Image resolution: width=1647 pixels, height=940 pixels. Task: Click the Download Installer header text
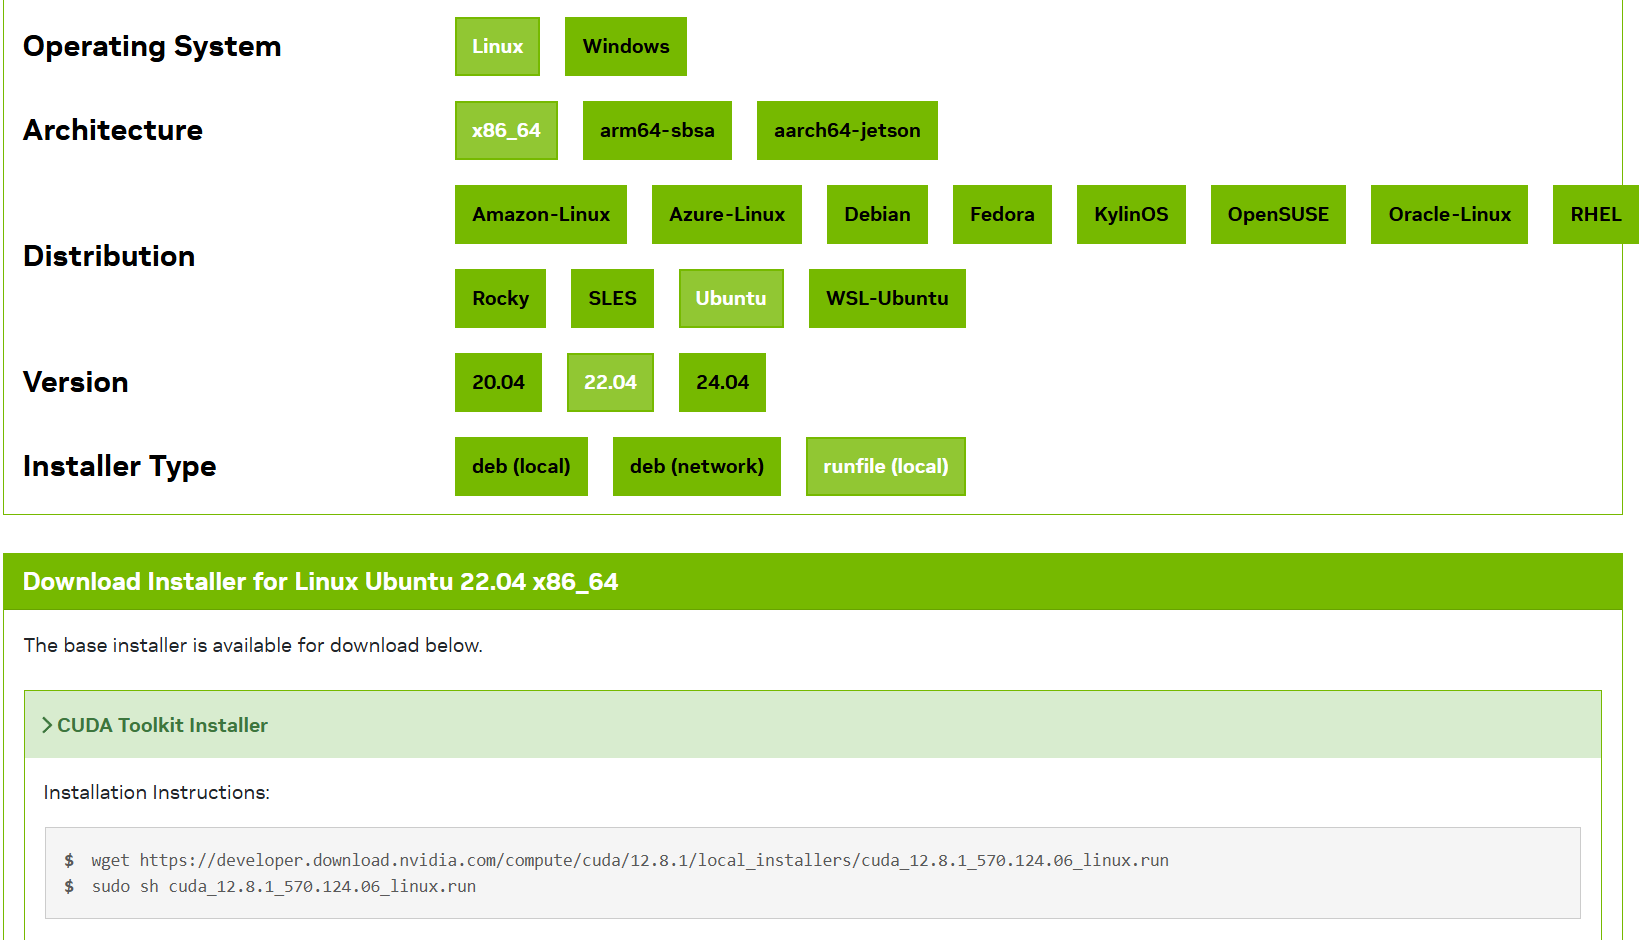[320, 582]
